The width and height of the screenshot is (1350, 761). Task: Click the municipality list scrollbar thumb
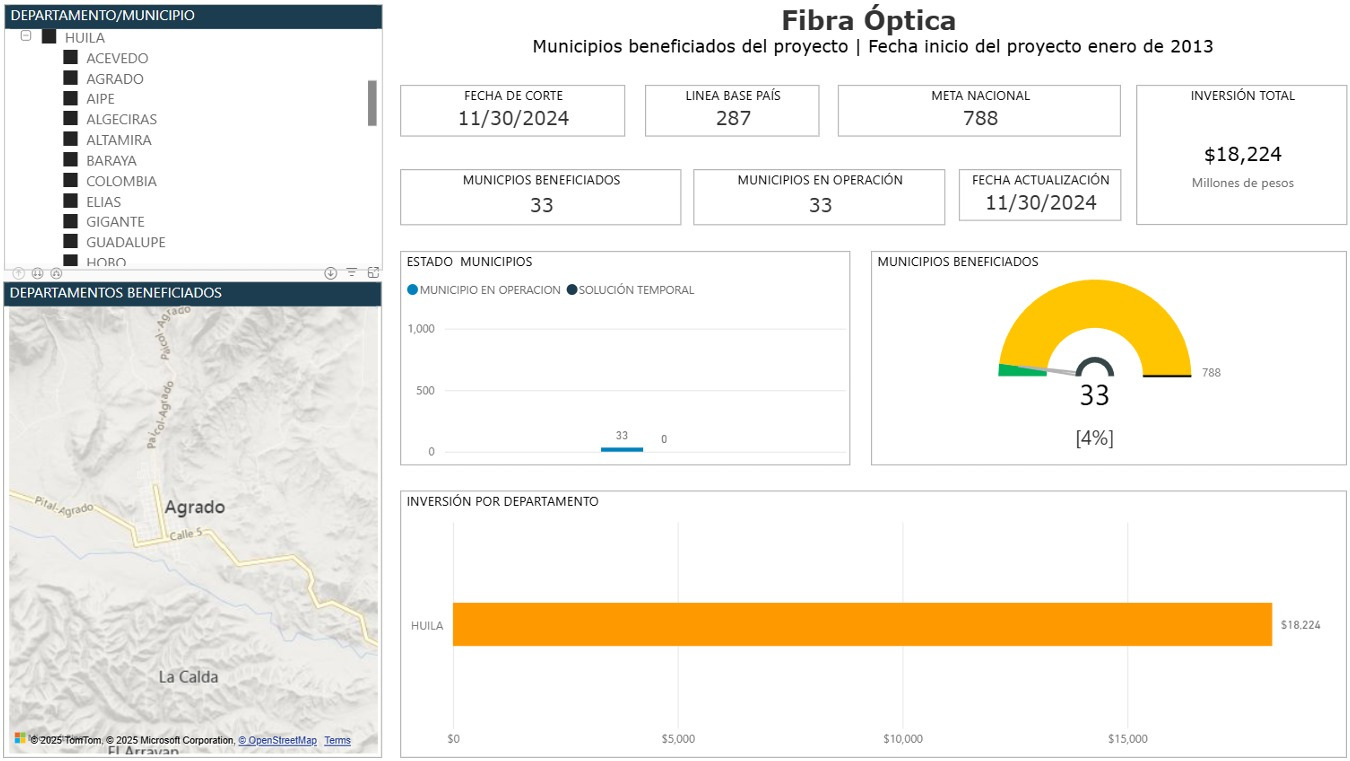[372, 103]
